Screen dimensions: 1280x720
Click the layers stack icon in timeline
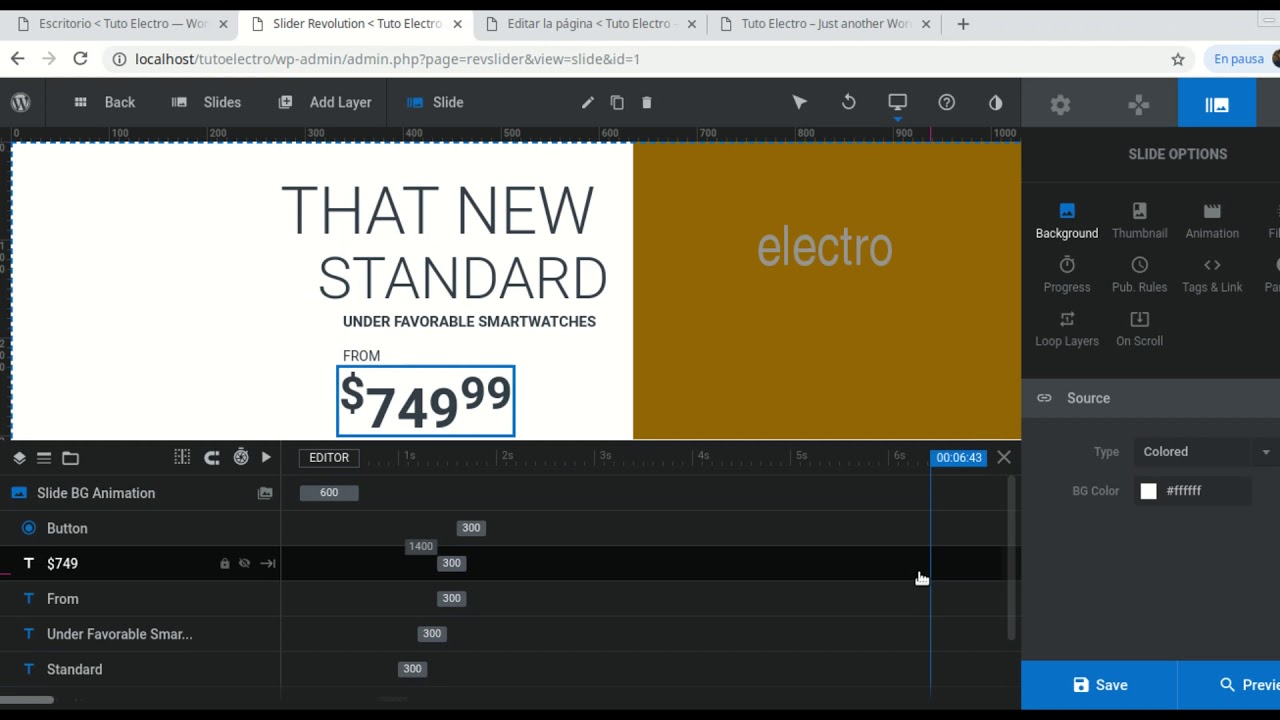[19, 458]
